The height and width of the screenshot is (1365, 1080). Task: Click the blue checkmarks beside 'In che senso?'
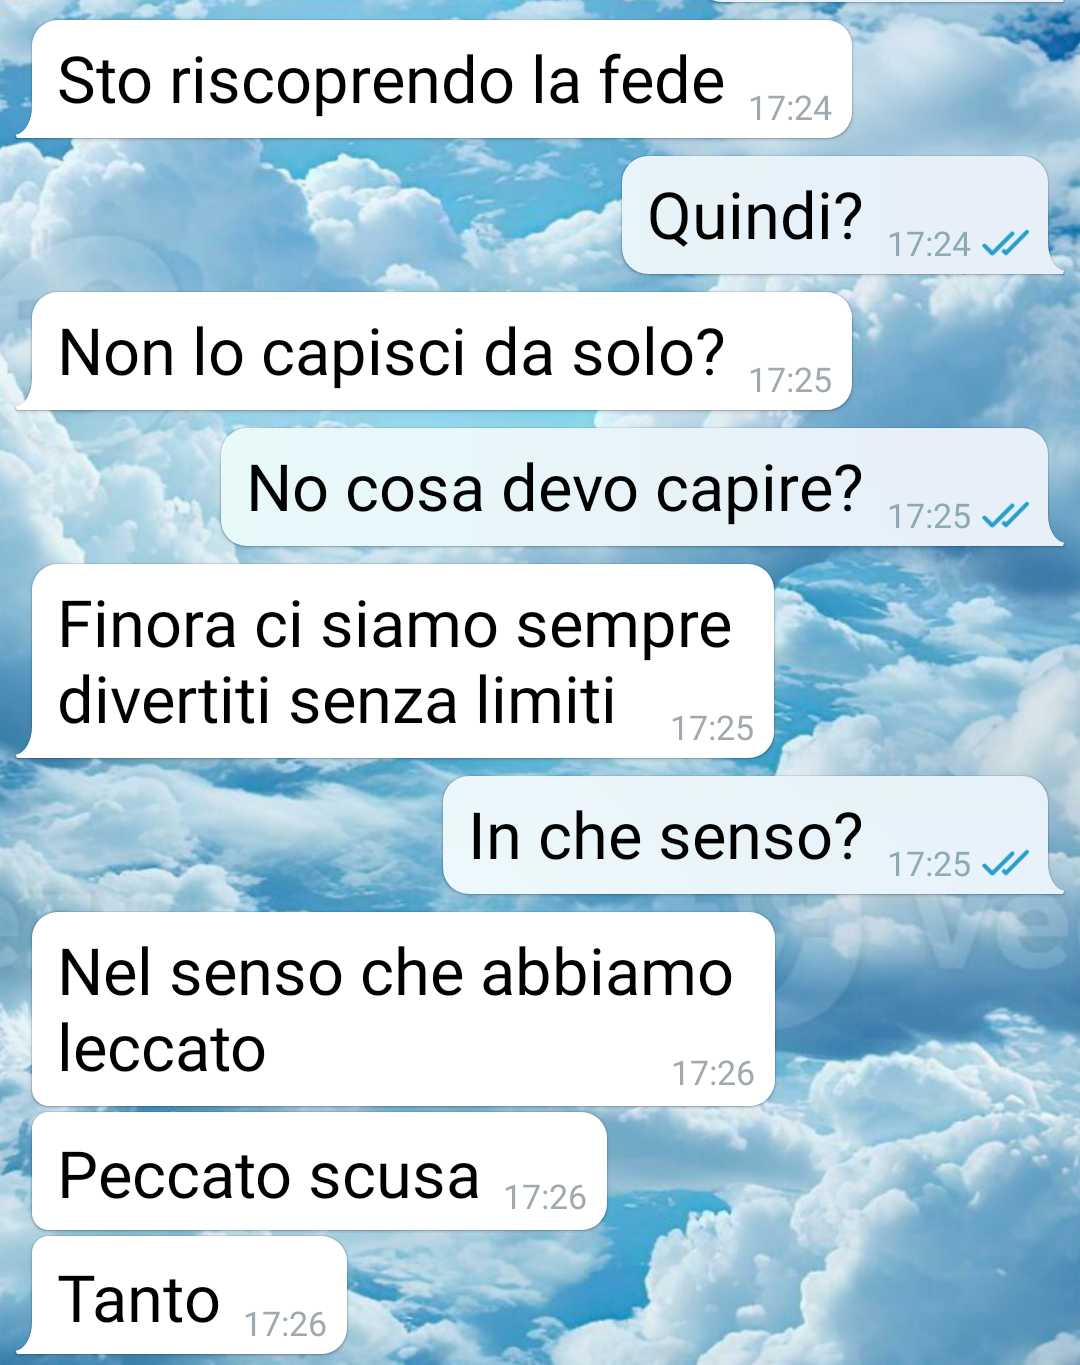(1005, 863)
